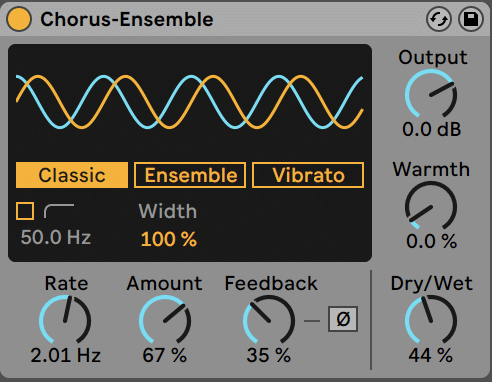This screenshot has width=492, height=382.
Task: Click the Chorus-Ensemble device title
Action: pyautogui.click(x=127, y=19)
